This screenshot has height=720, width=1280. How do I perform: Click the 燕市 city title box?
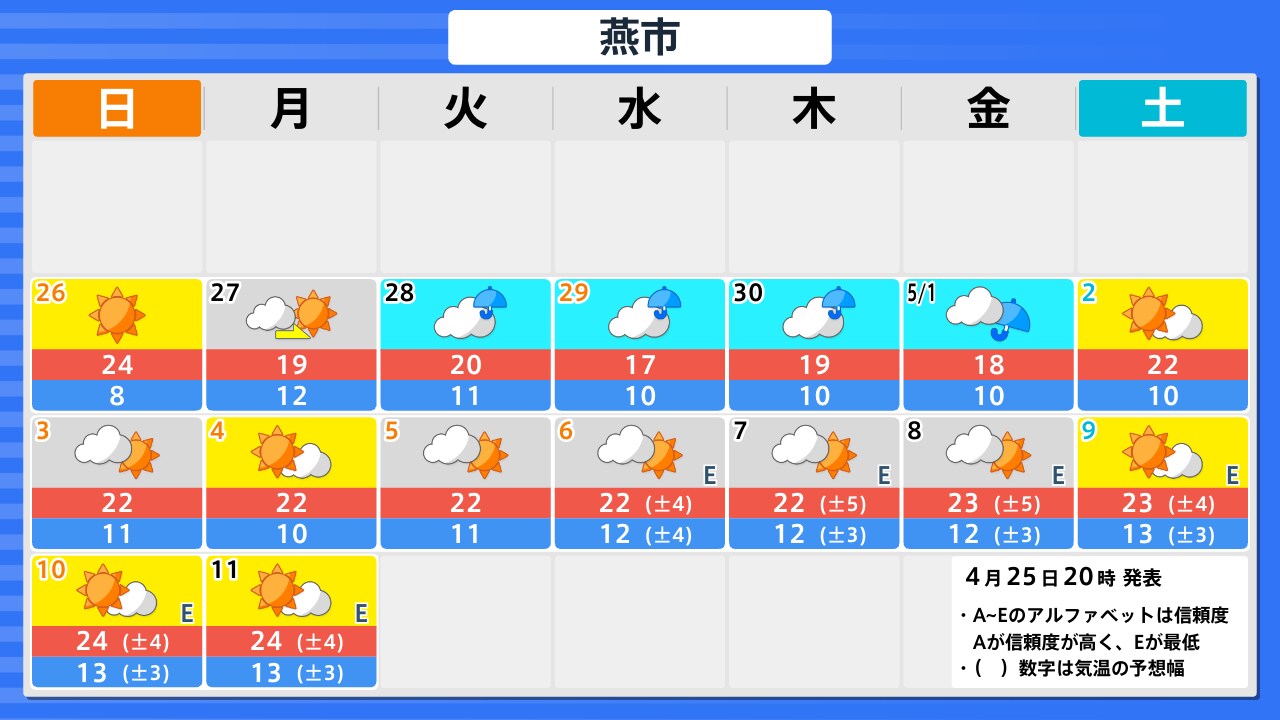(x=639, y=38)
